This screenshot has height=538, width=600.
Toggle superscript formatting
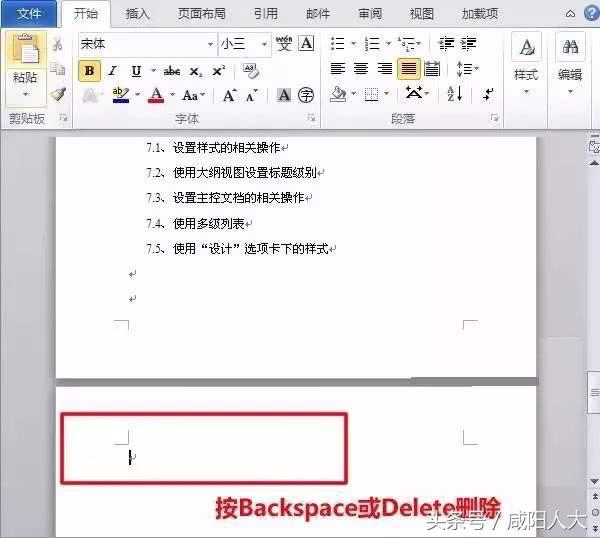[x=219, y=71]
